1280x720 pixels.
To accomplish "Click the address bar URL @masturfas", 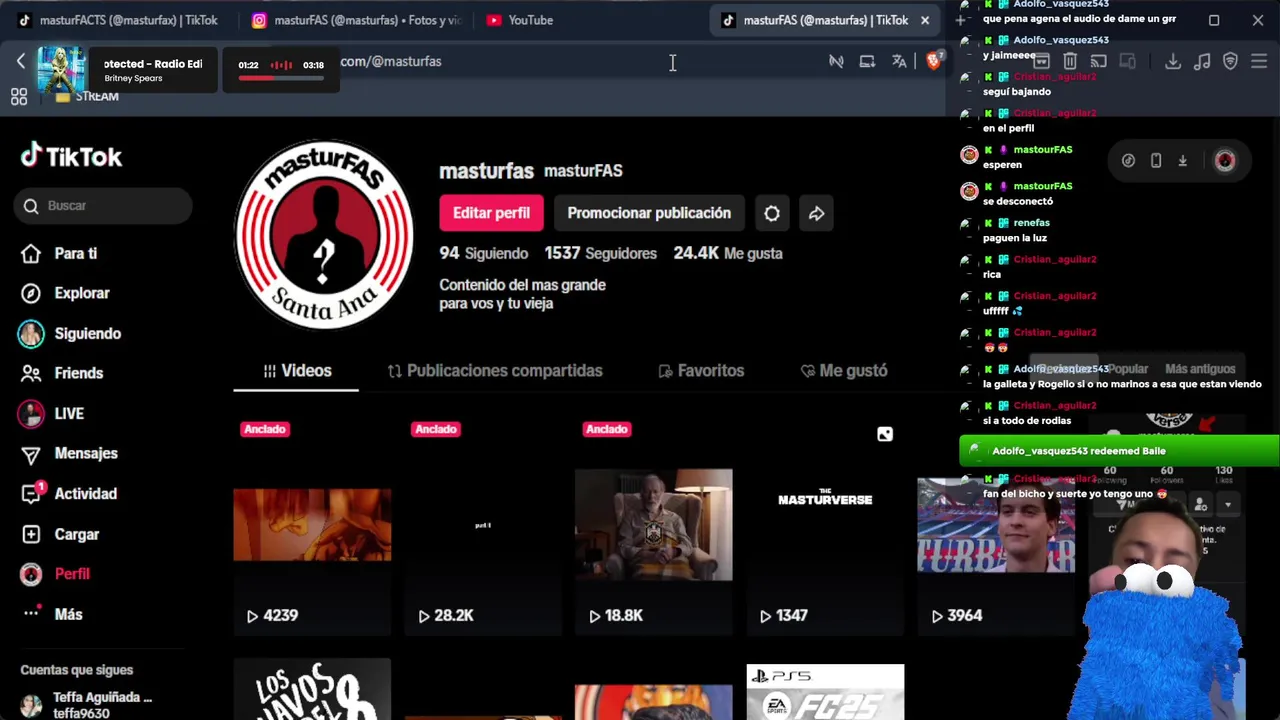I will click(x=391, y=61).
